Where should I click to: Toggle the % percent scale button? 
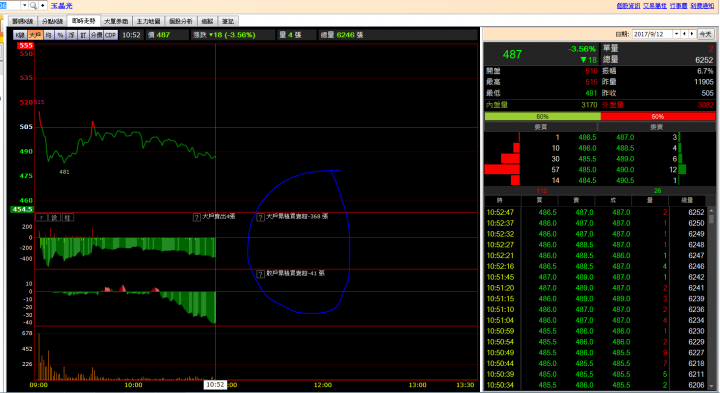60,35
